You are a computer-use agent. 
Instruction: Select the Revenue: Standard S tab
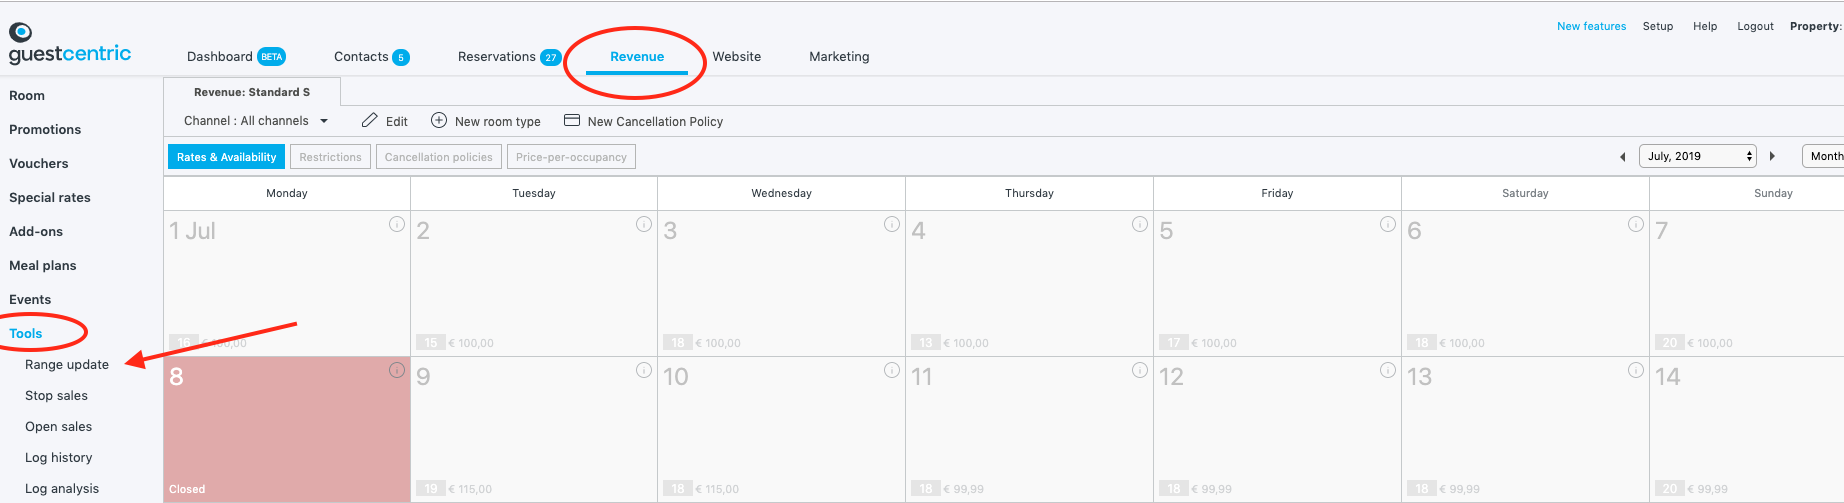coord(252,92)
